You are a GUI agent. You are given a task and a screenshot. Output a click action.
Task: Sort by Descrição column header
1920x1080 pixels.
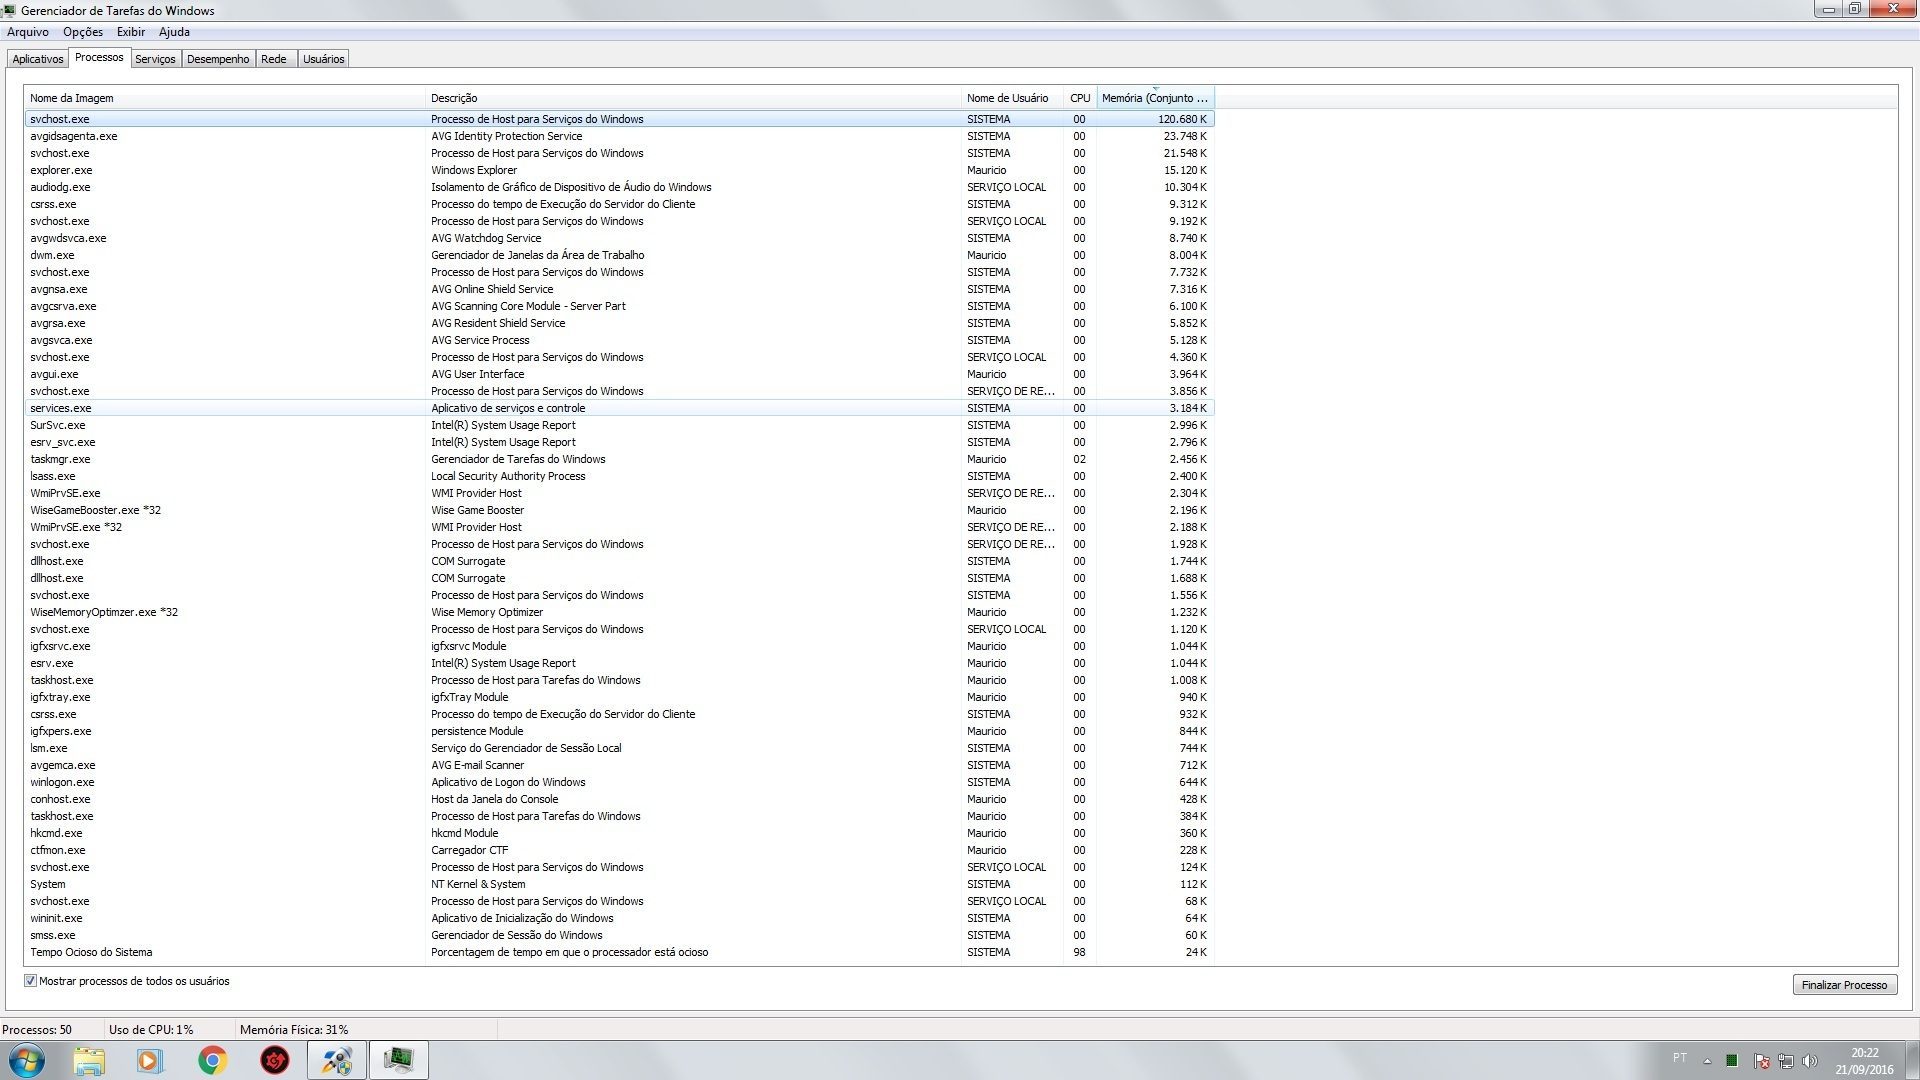pos(693,98)
